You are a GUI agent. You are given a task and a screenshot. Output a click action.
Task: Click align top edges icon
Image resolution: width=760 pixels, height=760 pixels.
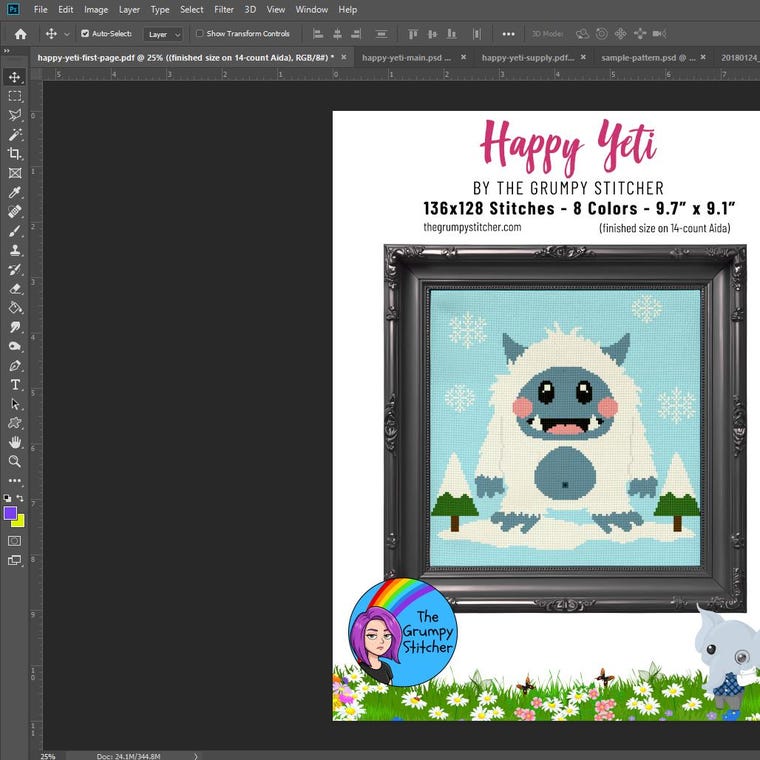[413, 34]
